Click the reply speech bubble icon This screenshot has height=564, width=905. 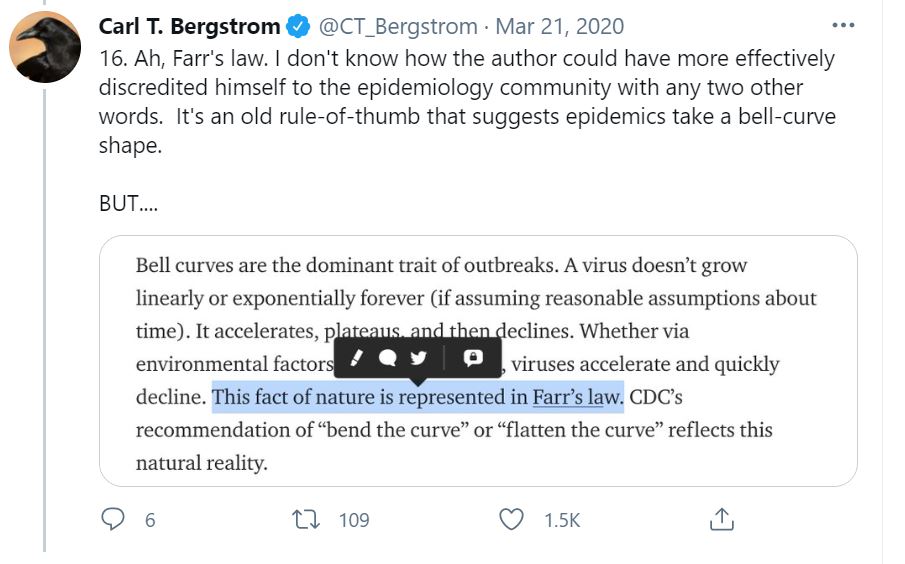(x=114, y=519)
